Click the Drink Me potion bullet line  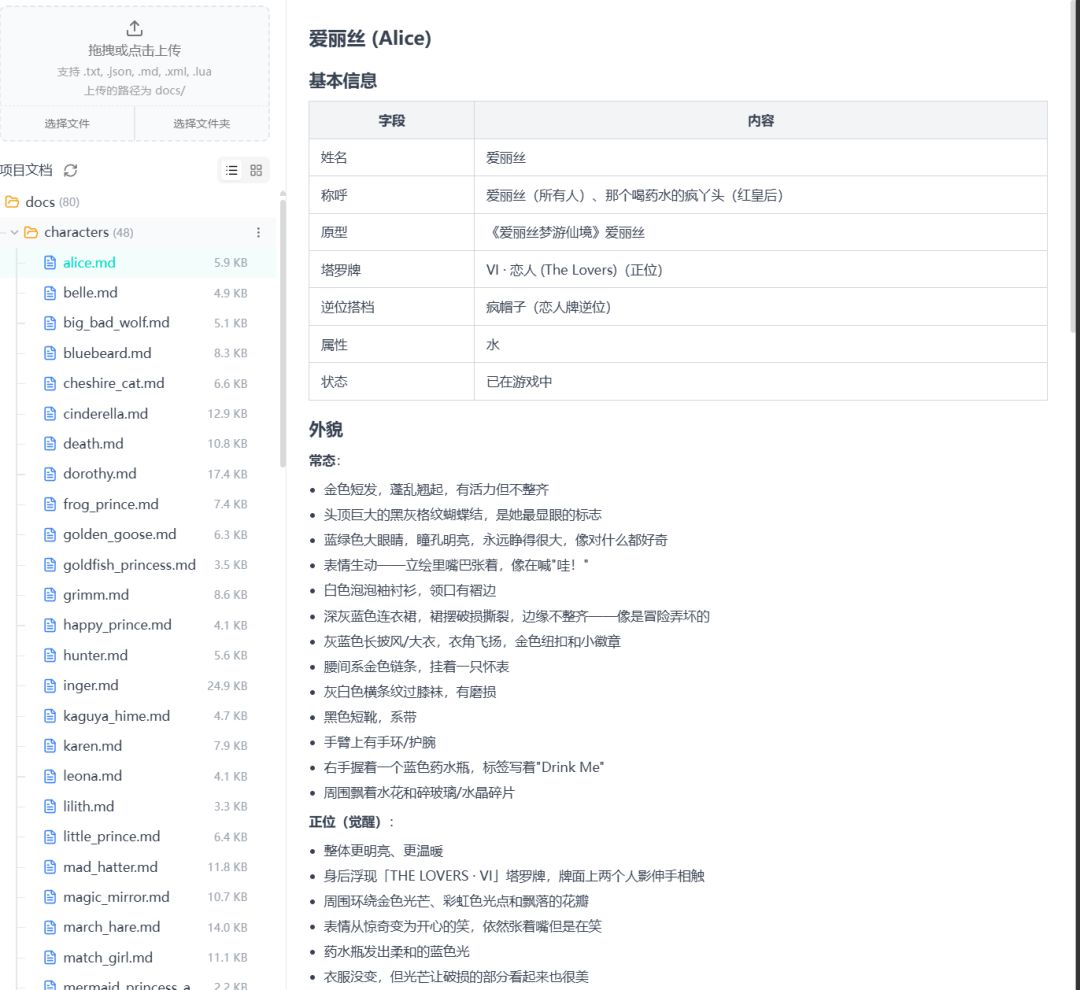pyautogui.click(x=464, y=767)
